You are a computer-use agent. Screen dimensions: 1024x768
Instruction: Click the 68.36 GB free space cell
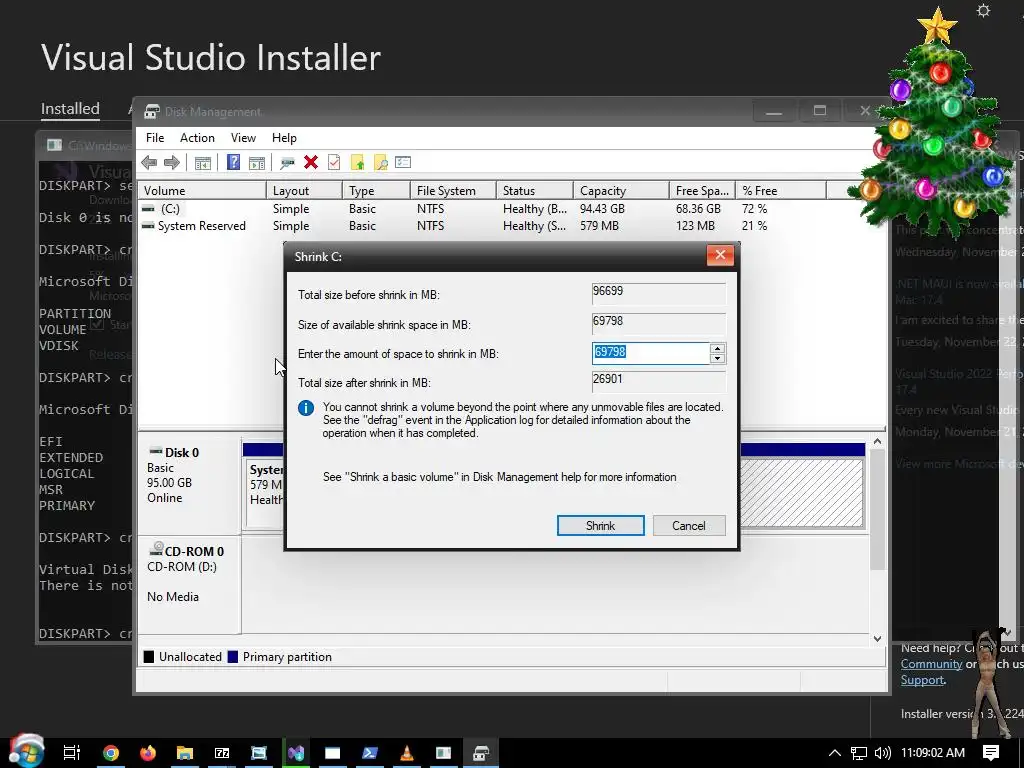(698, 209)
